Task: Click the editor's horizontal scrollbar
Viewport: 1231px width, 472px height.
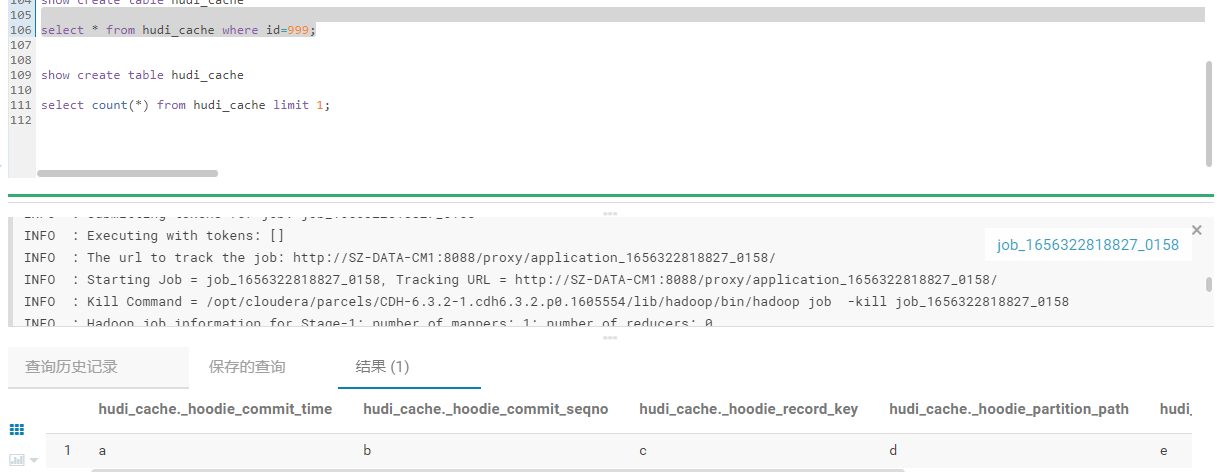Action: (127, 173)
